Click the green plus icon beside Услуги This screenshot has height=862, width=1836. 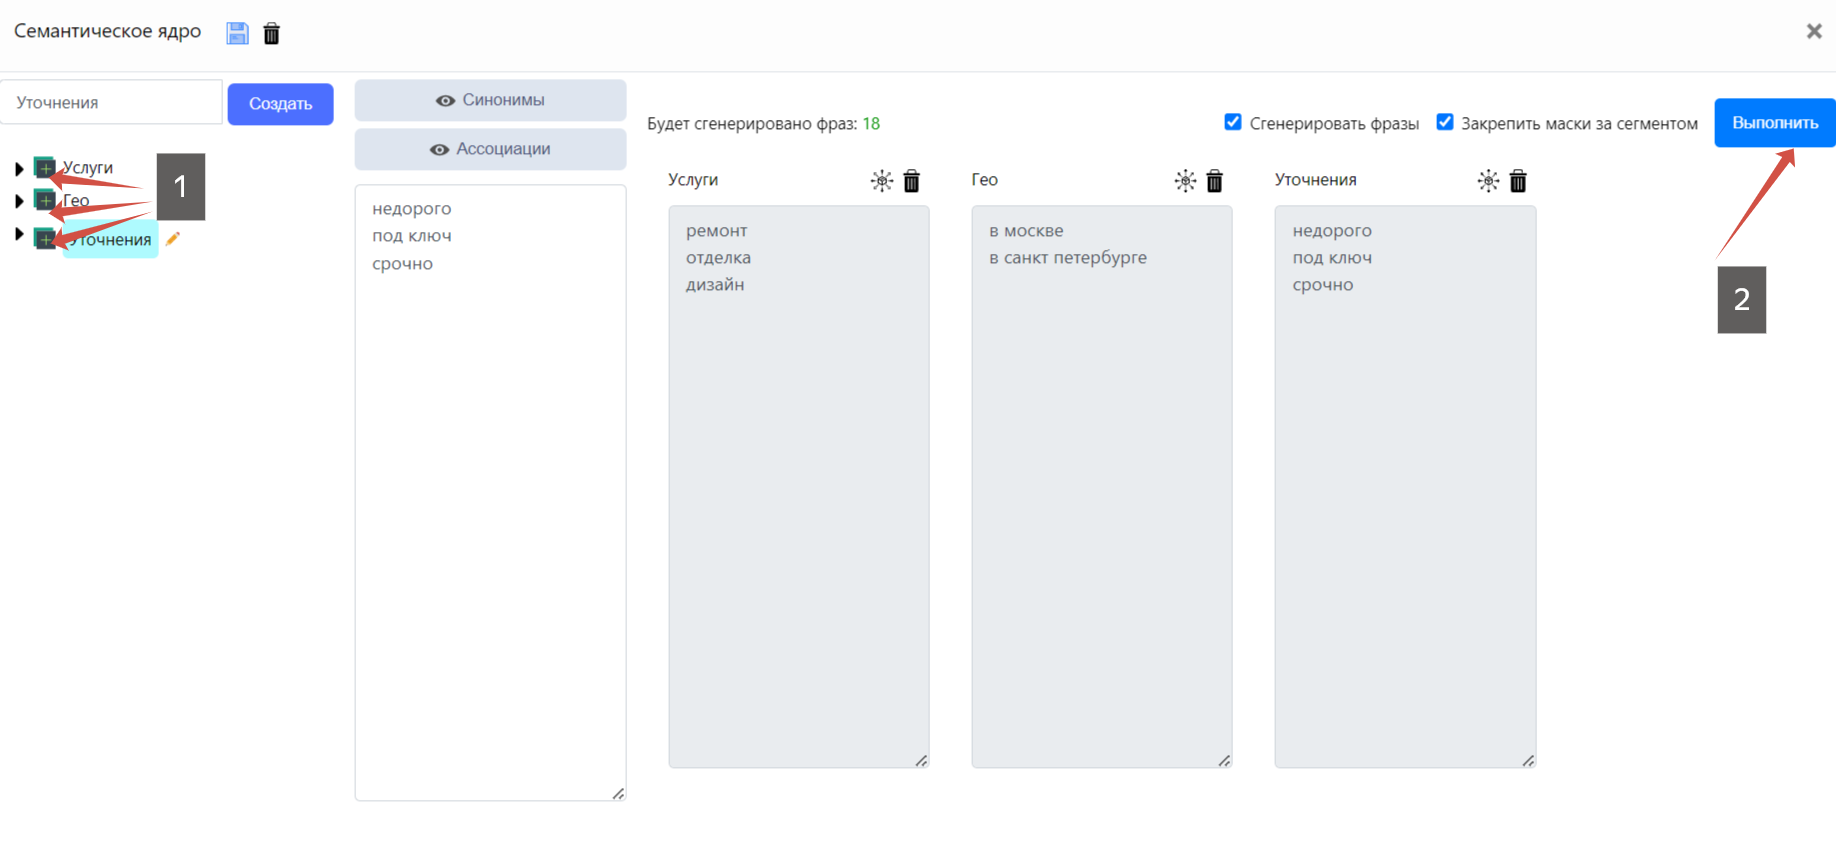[45, 167]
